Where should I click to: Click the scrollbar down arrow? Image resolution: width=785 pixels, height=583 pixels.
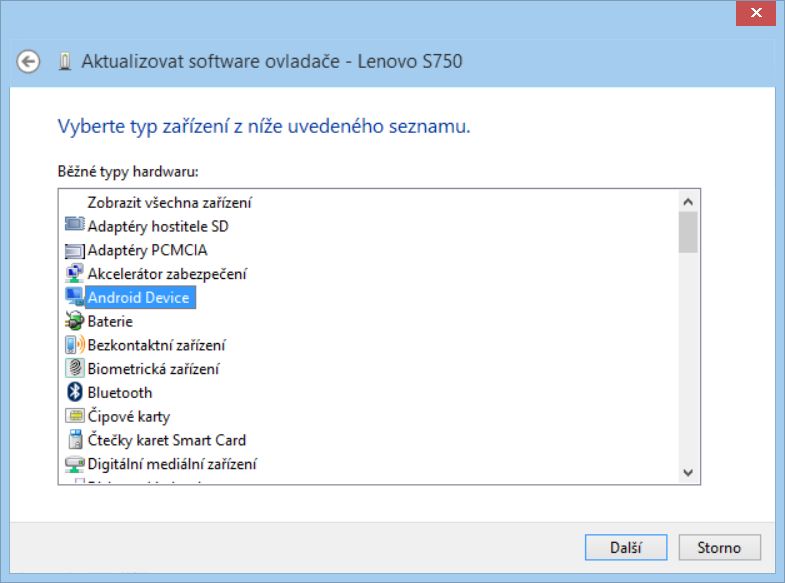(688, 472)
